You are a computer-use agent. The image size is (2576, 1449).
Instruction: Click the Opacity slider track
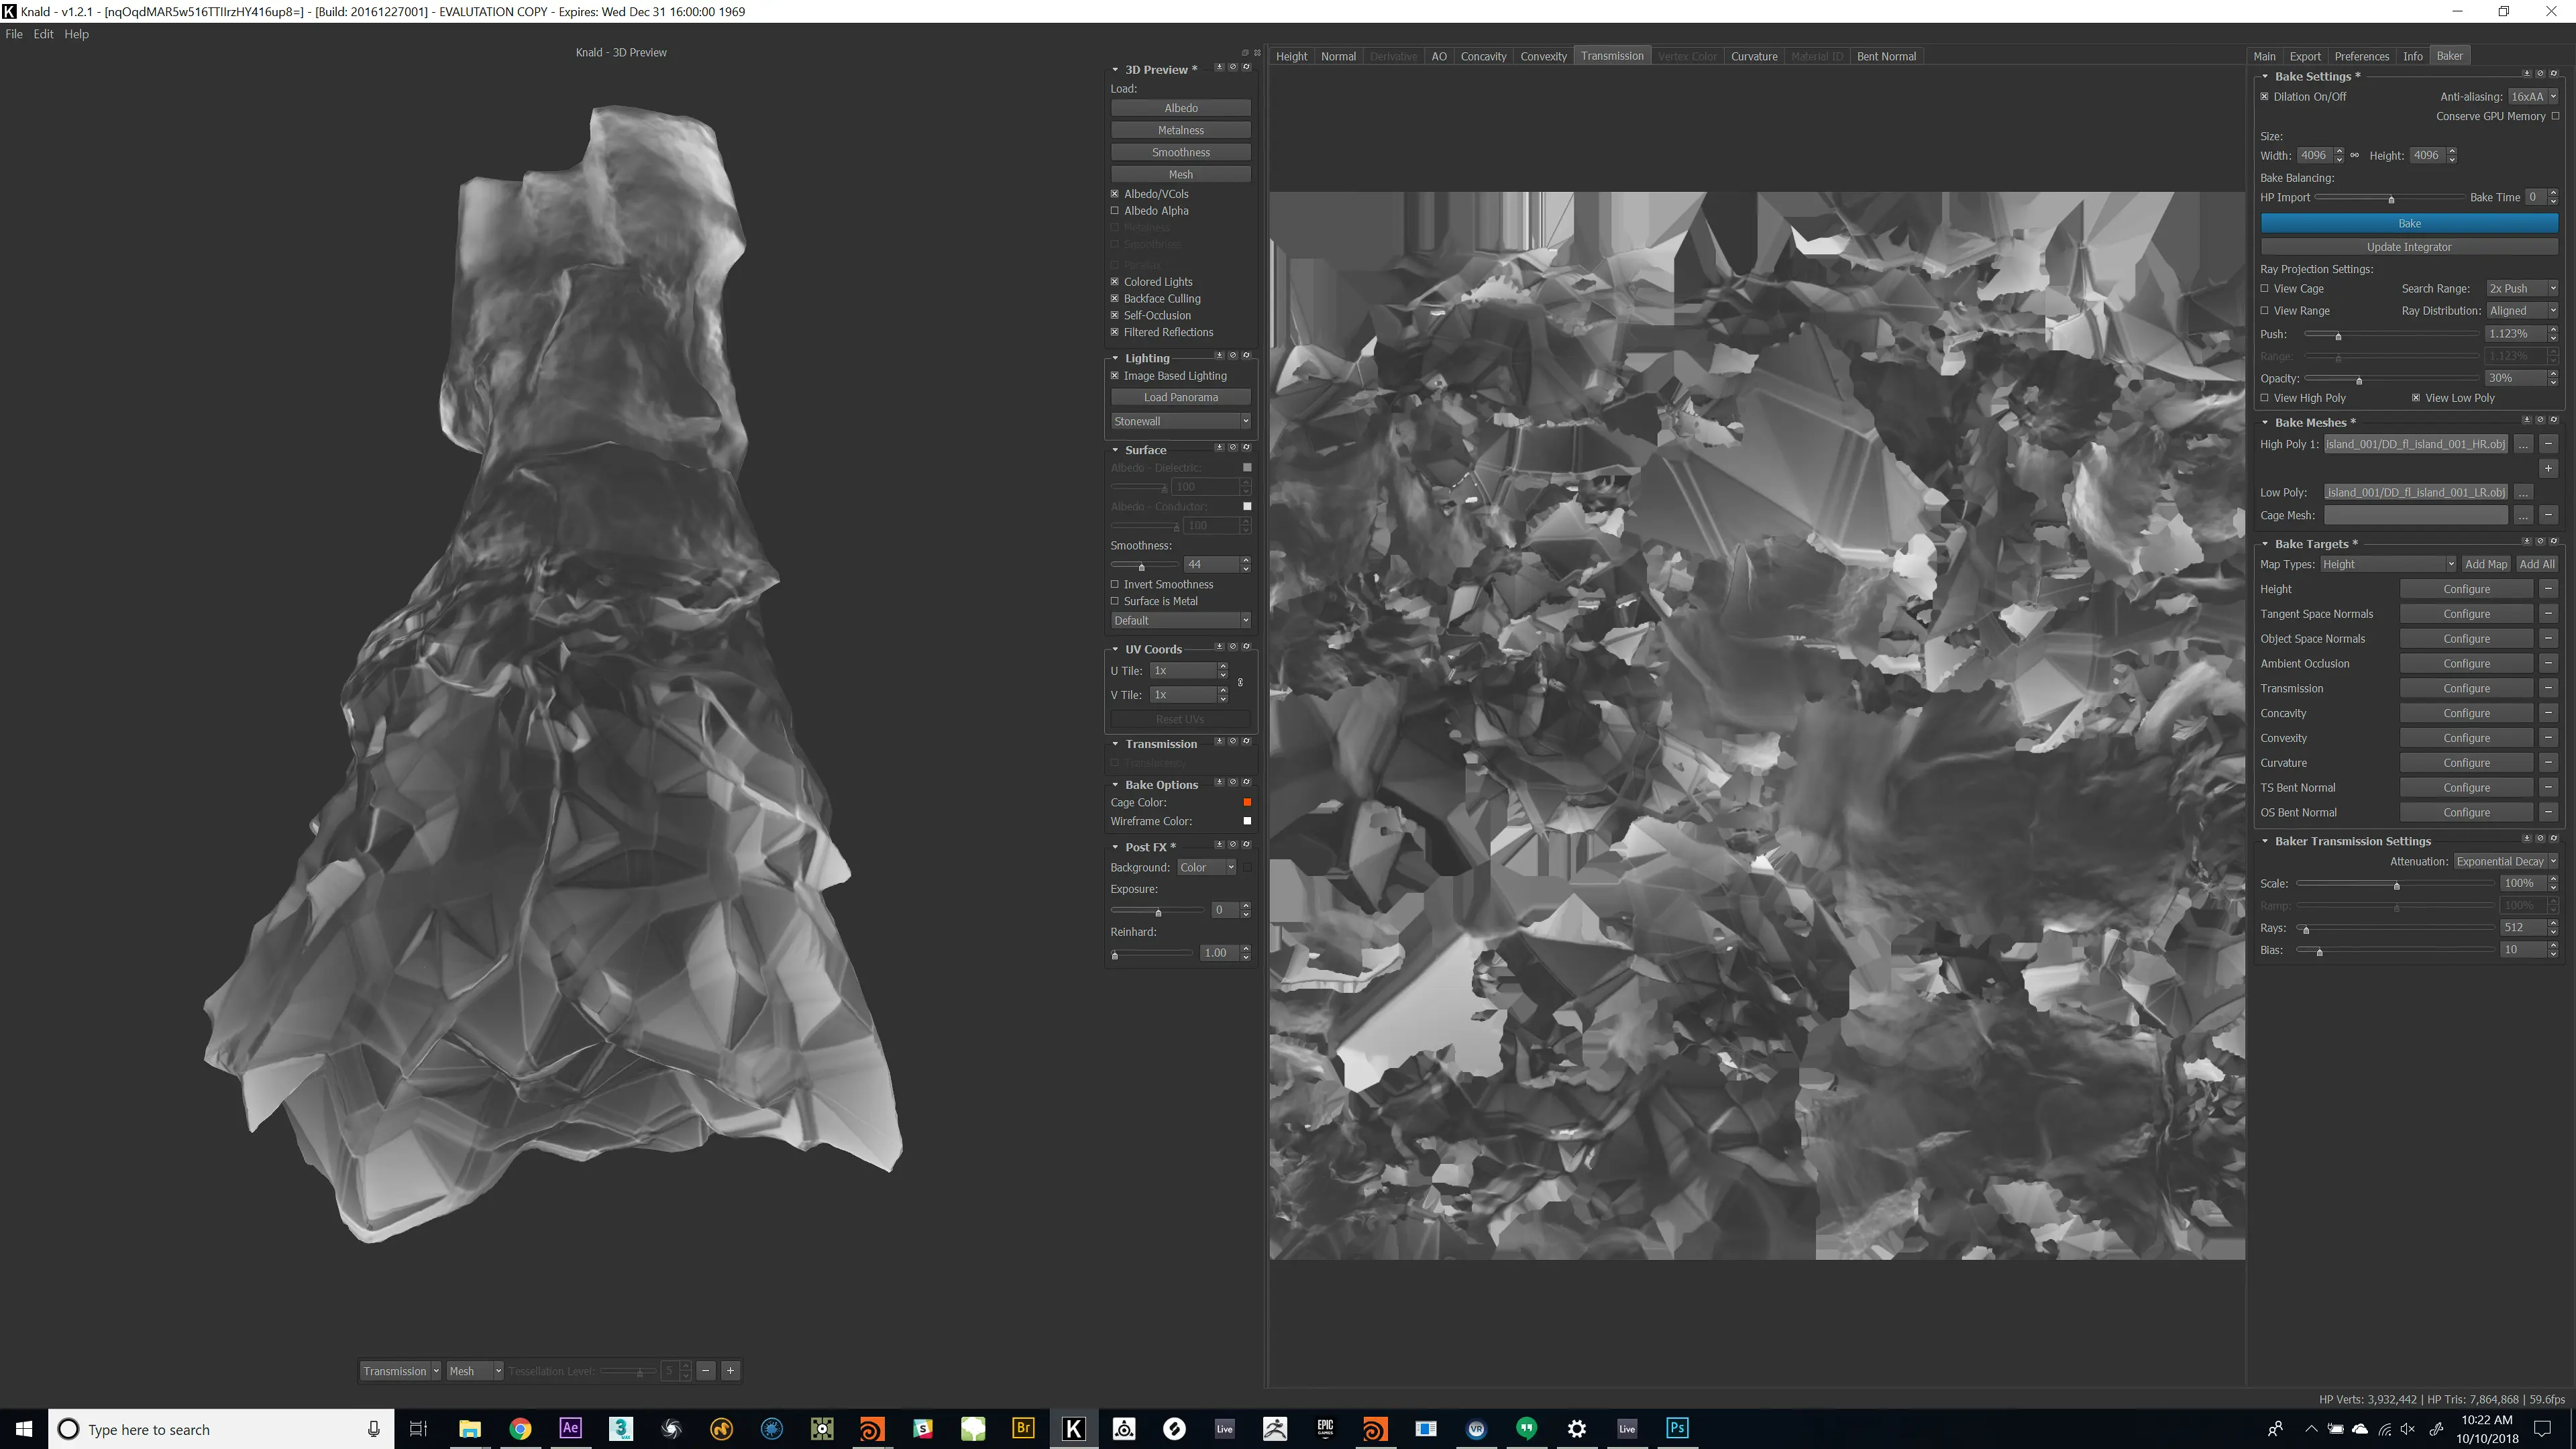(2392, 378)
